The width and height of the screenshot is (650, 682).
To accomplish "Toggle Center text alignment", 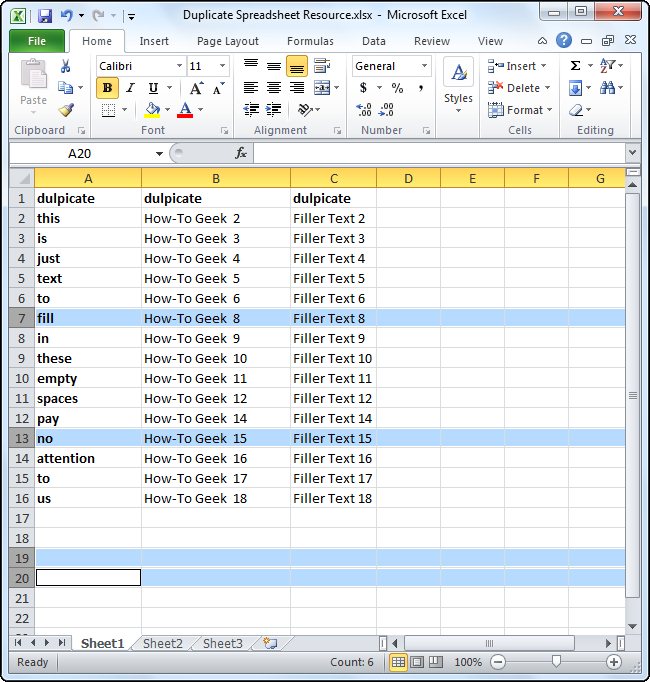I will [274, 88].
